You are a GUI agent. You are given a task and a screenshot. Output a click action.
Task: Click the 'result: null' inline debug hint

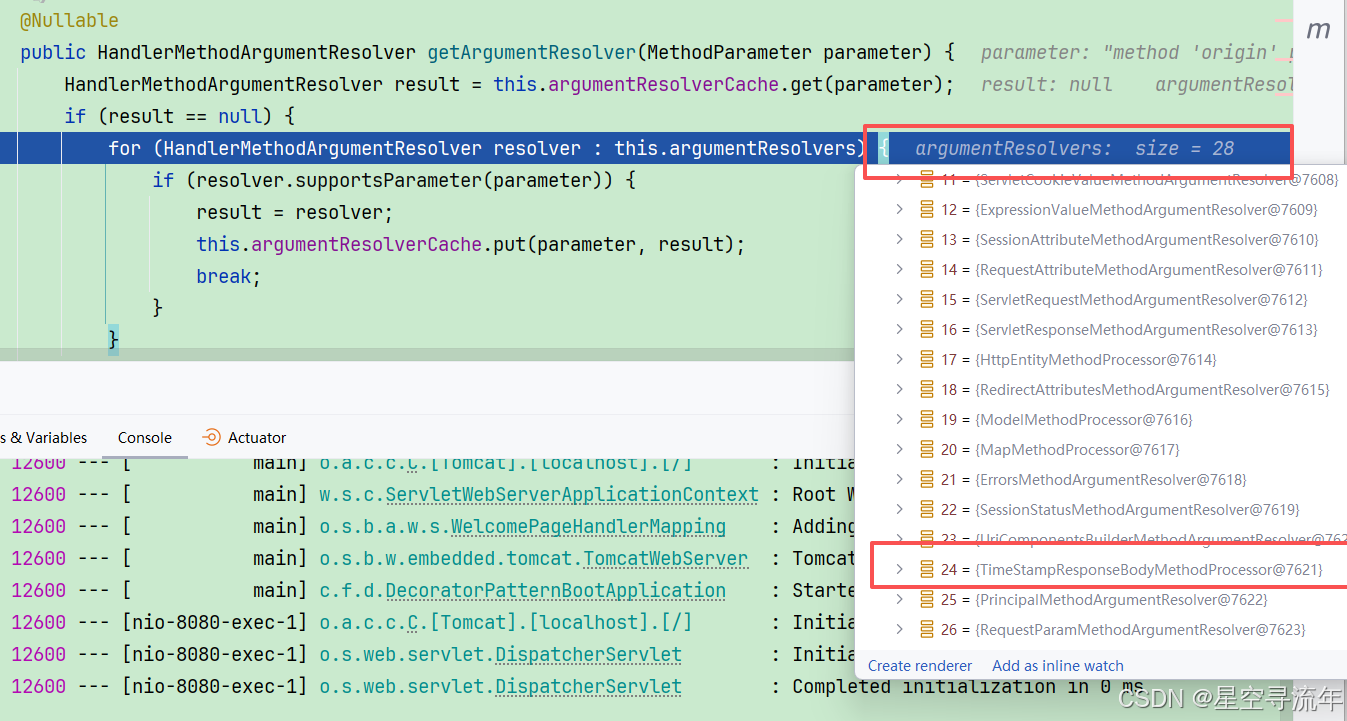point(1046,84)
